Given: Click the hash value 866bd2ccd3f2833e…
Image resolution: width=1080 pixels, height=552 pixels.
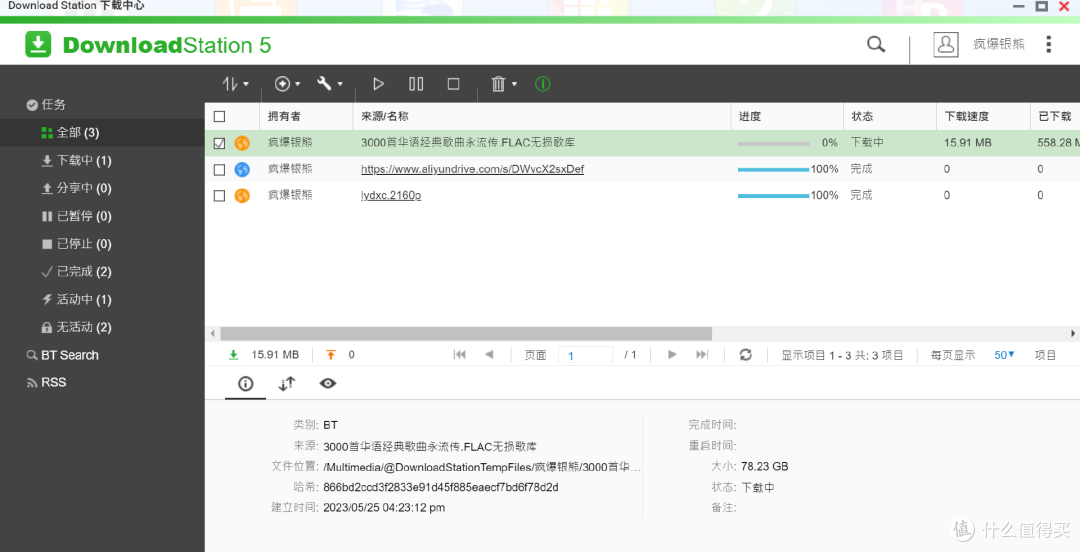Looking at the screenshot, I should tap(441, 487).
